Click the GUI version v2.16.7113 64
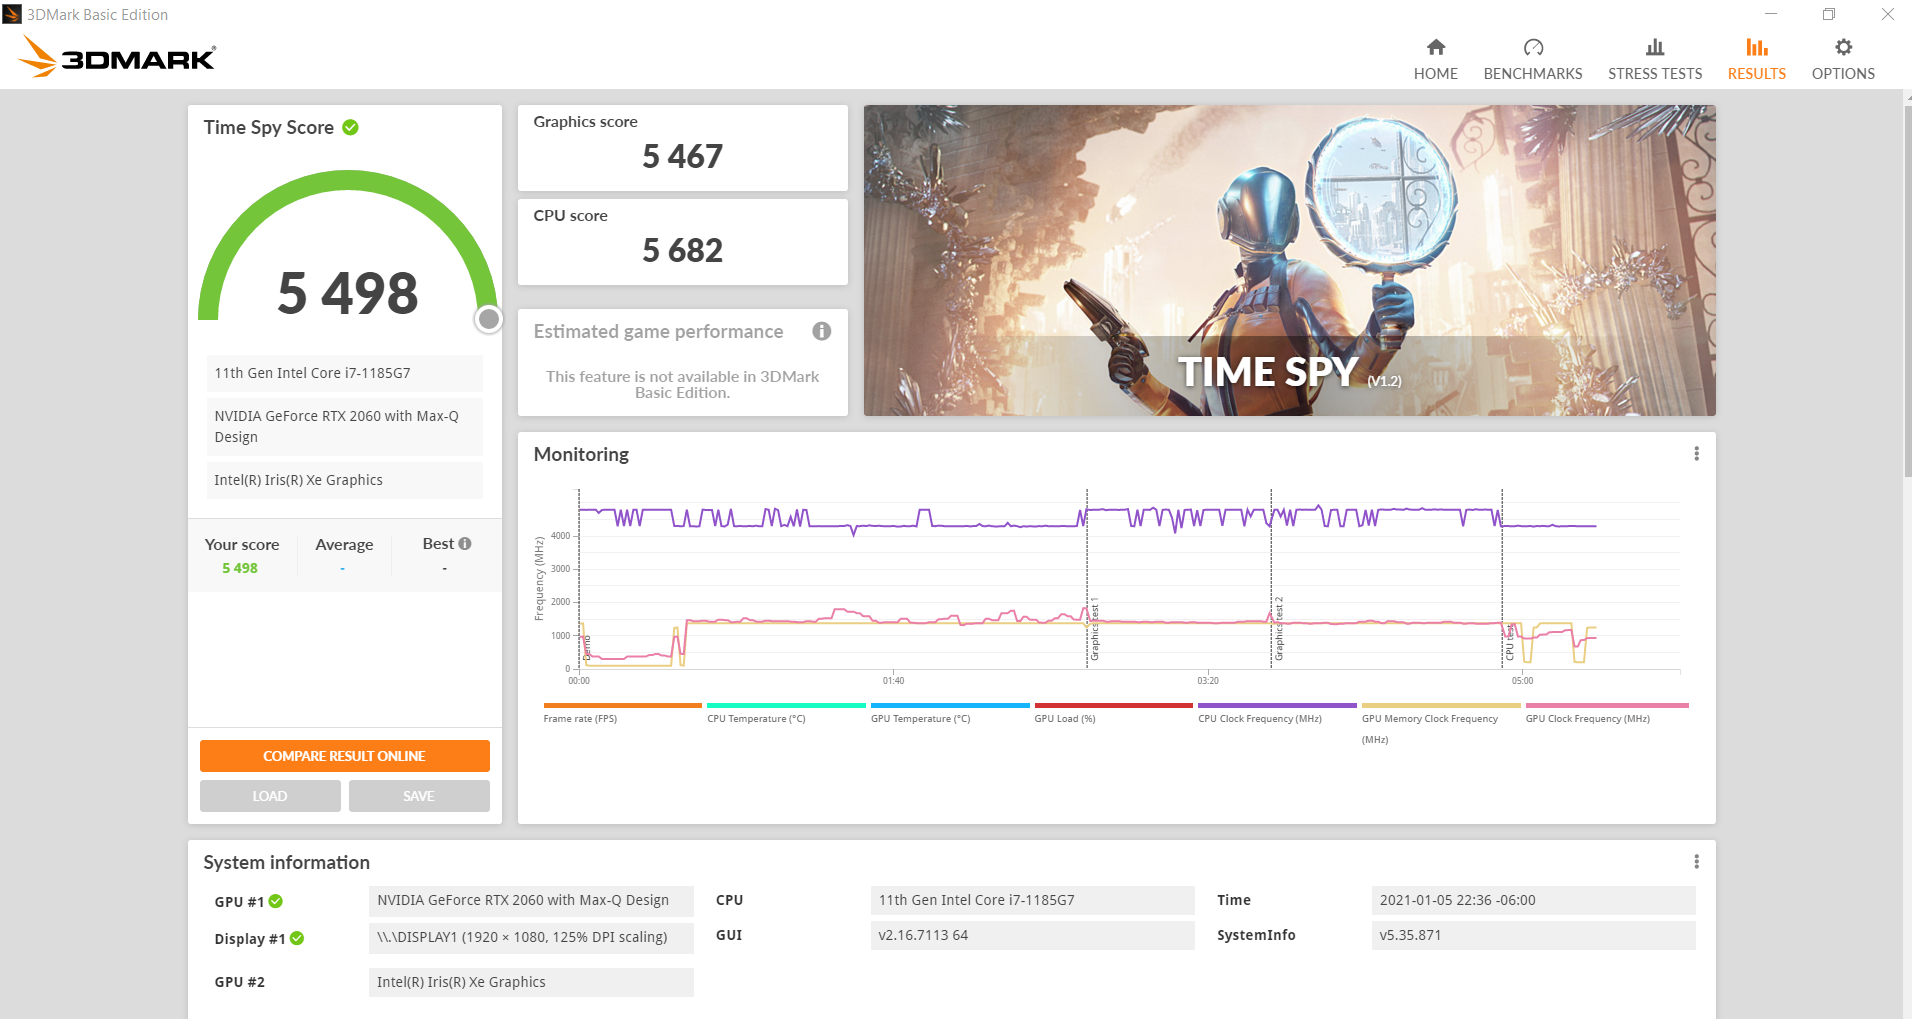The height and width of the screenshot is (1019, 1912). [x=1032, y=935]
